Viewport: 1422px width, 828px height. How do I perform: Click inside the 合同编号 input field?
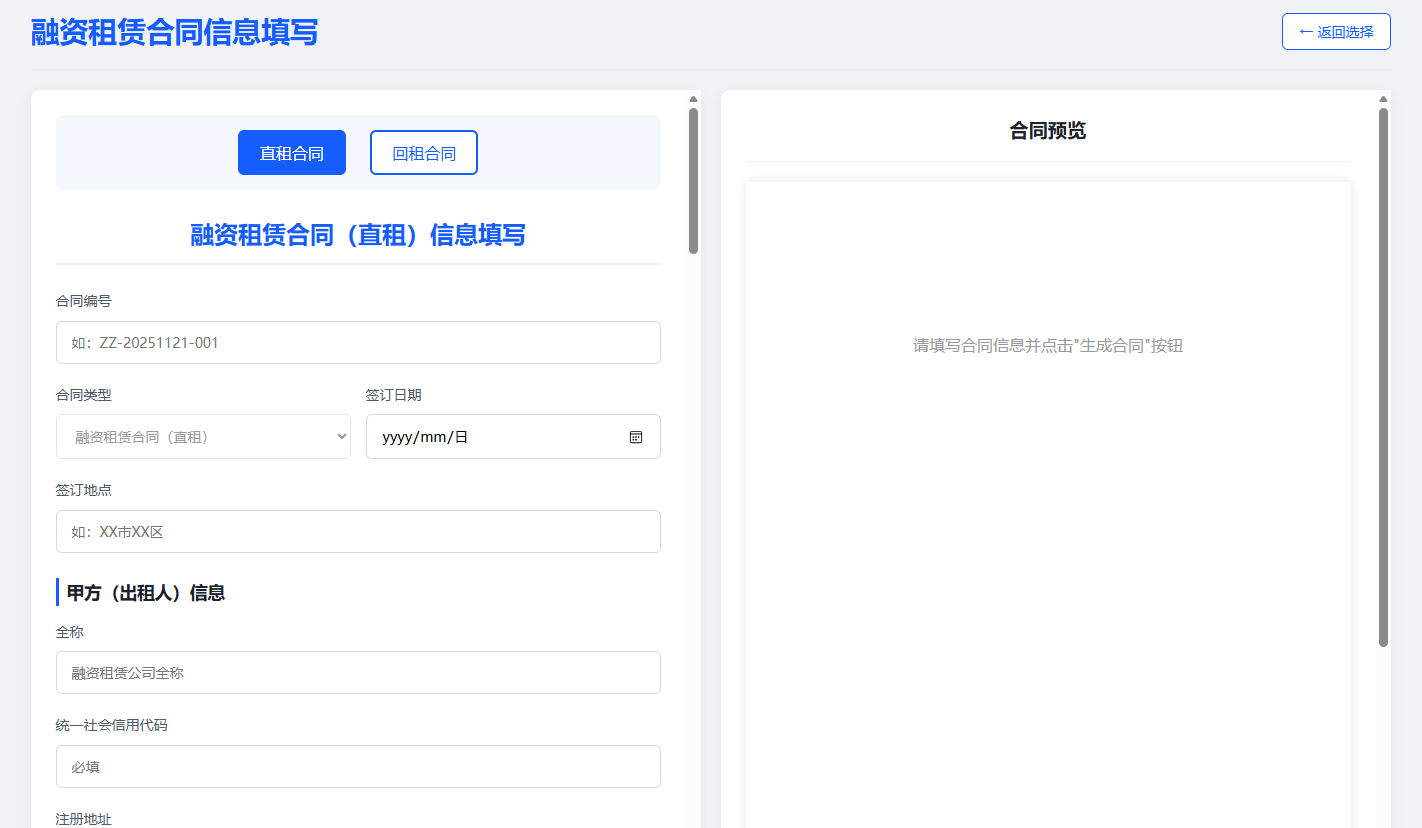pos(358,342)
